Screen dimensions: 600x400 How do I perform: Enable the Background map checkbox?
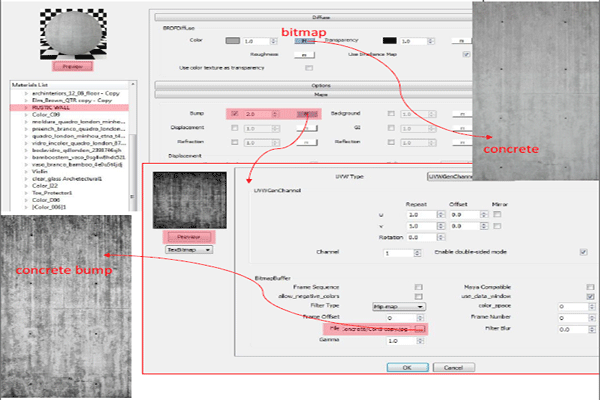click(x=391, y=114)
